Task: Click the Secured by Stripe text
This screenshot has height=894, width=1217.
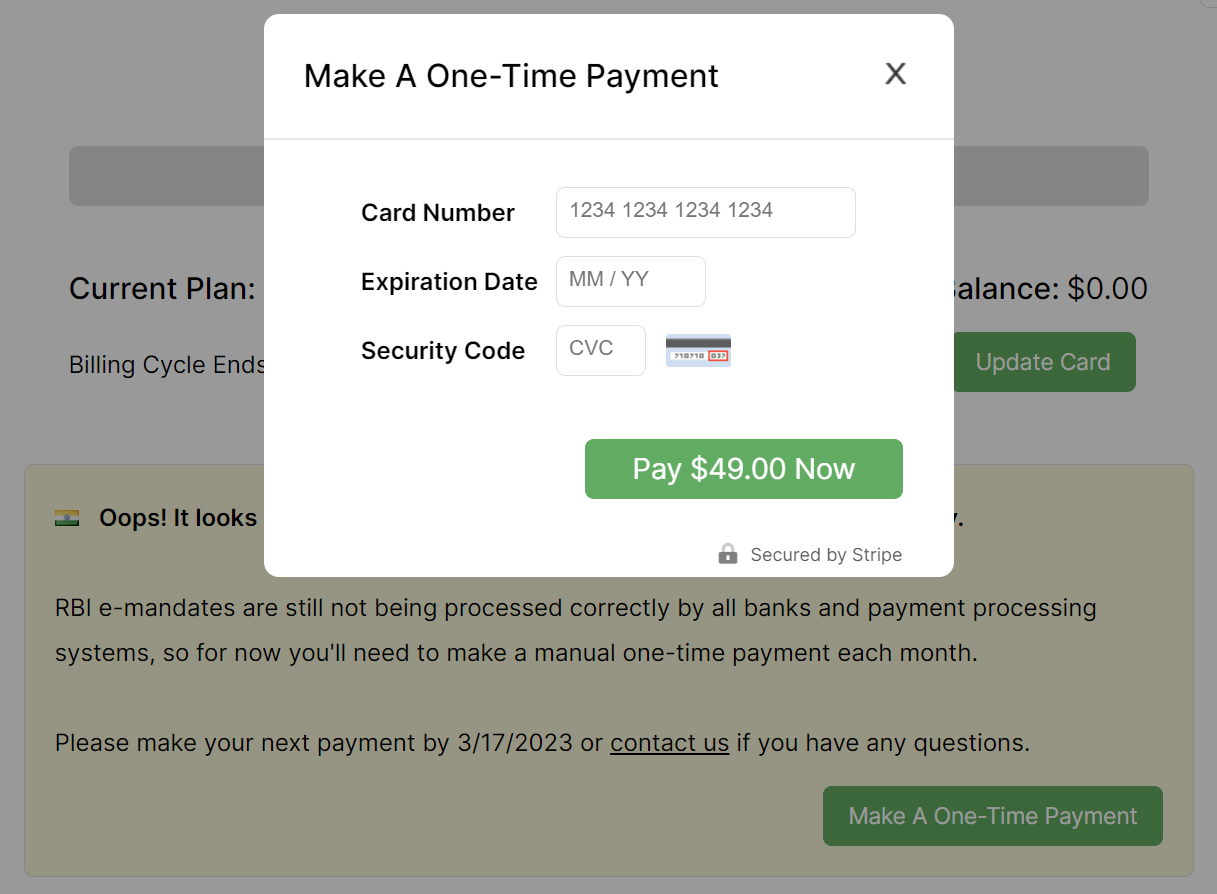Action: point(826,555)
